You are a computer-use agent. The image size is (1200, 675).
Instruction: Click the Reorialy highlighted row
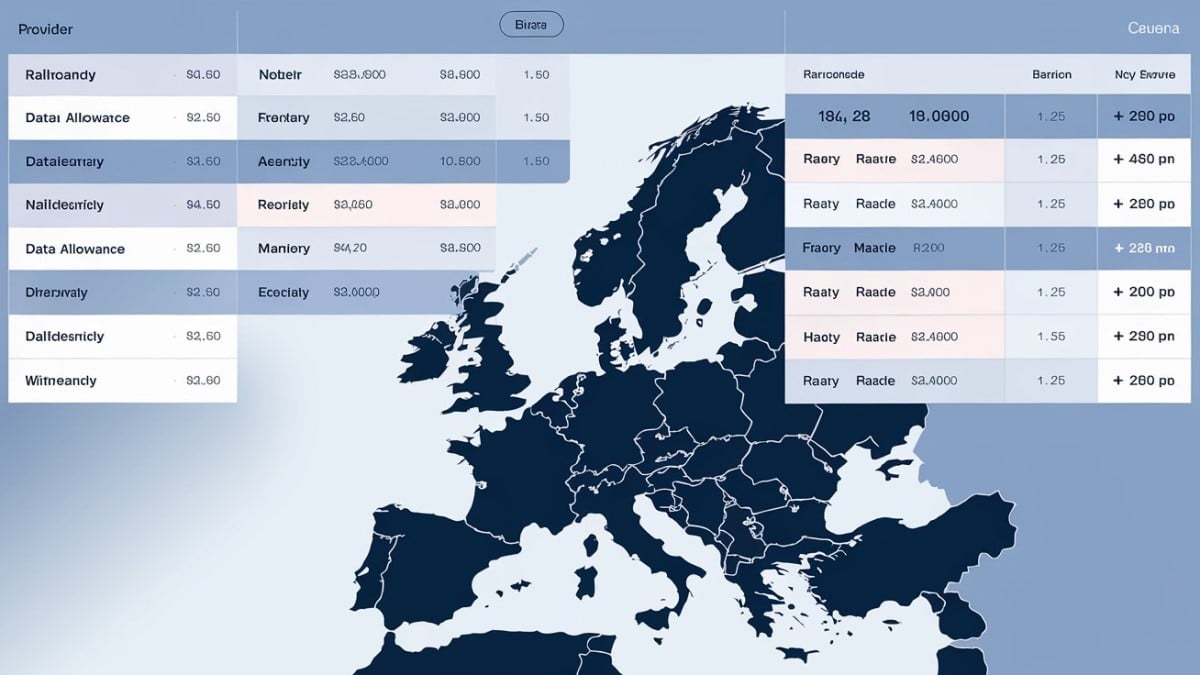[x=366, y=205]
